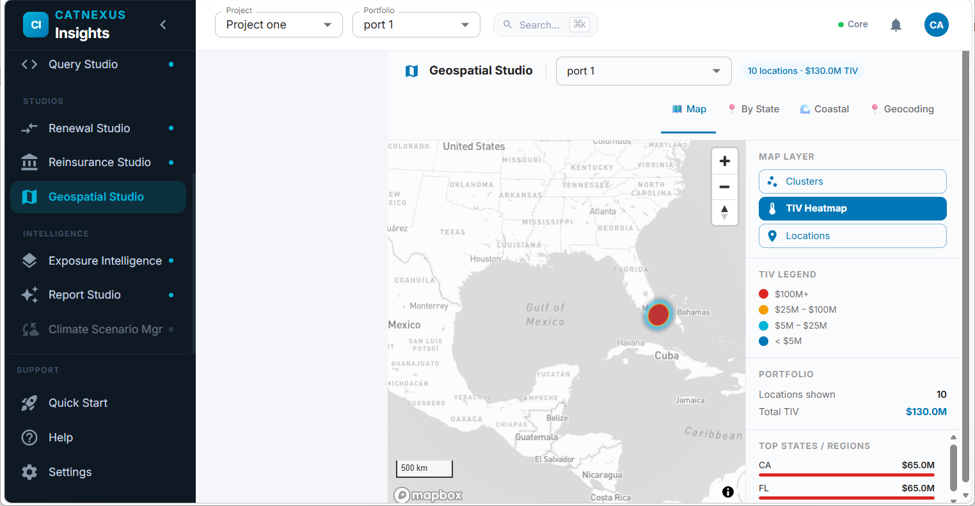Collapse the sidebar with the chevron arrow

[x=163, y=25]
